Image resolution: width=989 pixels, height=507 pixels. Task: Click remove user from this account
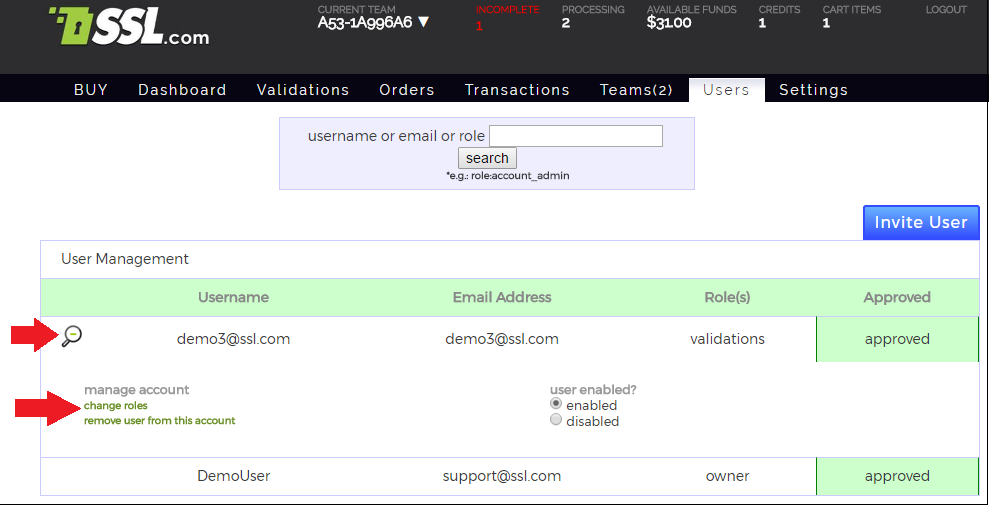(x=160, y=421)
